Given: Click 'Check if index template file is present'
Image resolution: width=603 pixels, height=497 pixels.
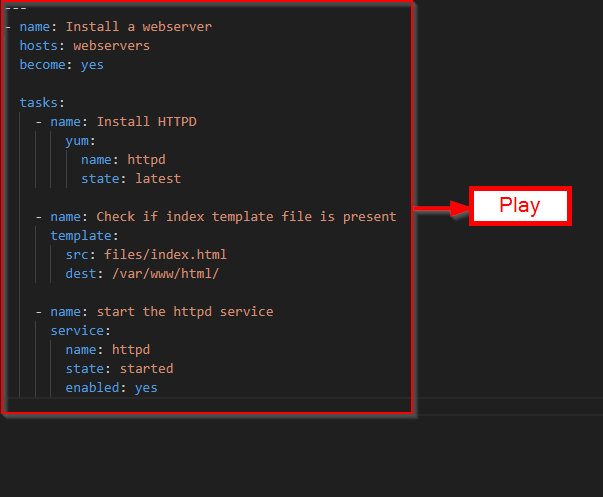Looking at the screenshot, I should (246, 217).
